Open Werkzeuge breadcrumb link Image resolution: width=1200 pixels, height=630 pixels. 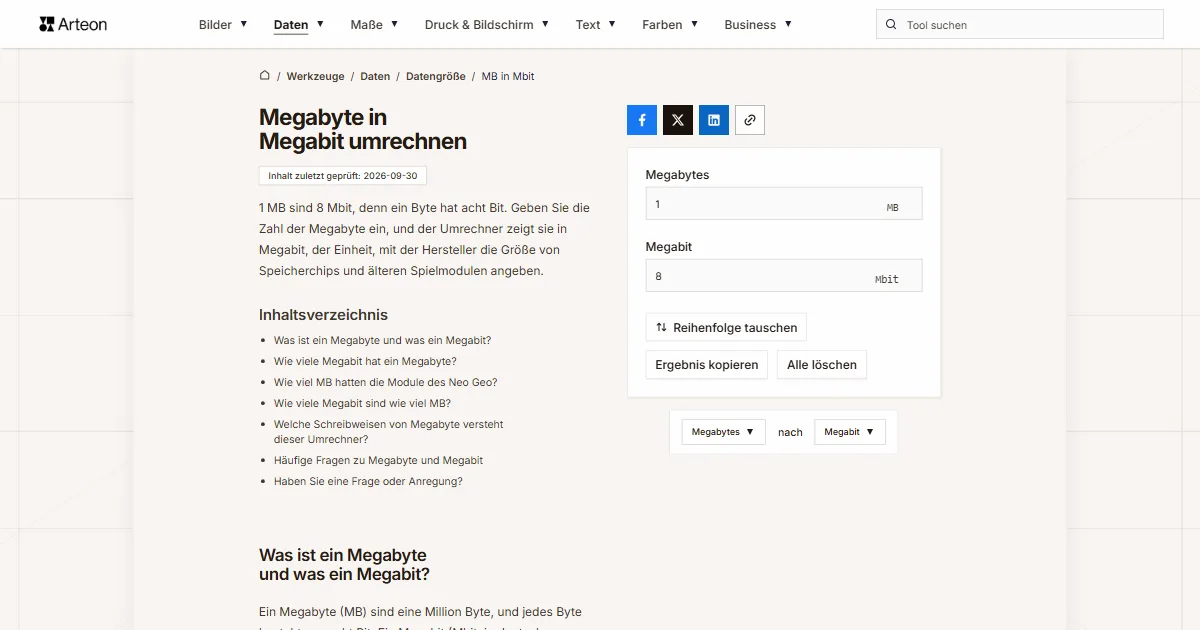315,76
